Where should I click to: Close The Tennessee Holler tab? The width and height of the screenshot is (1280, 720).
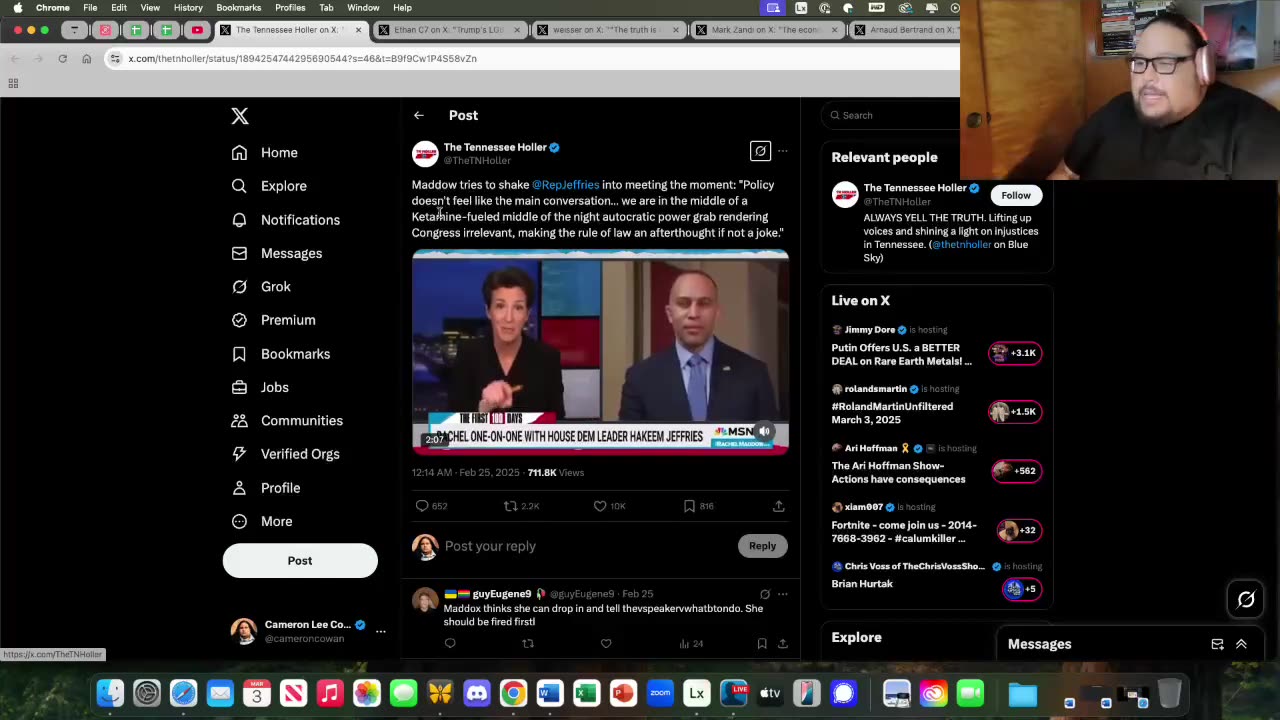coord(358,30)
